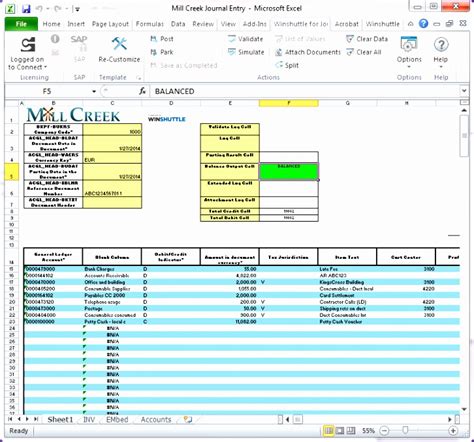Open the Formulas ribbon tab
Screen dimensions: 474x442
[150, 24]
